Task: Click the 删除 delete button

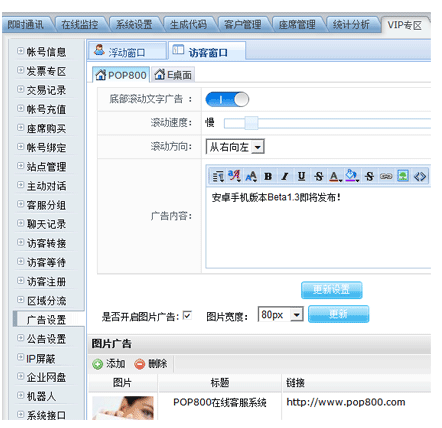Action: pos(151,364)
